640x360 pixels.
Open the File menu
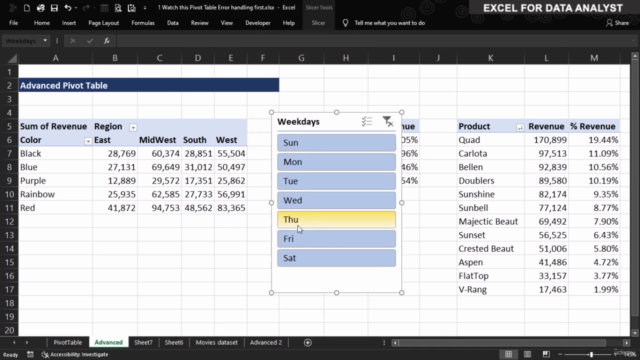[13, 23]
